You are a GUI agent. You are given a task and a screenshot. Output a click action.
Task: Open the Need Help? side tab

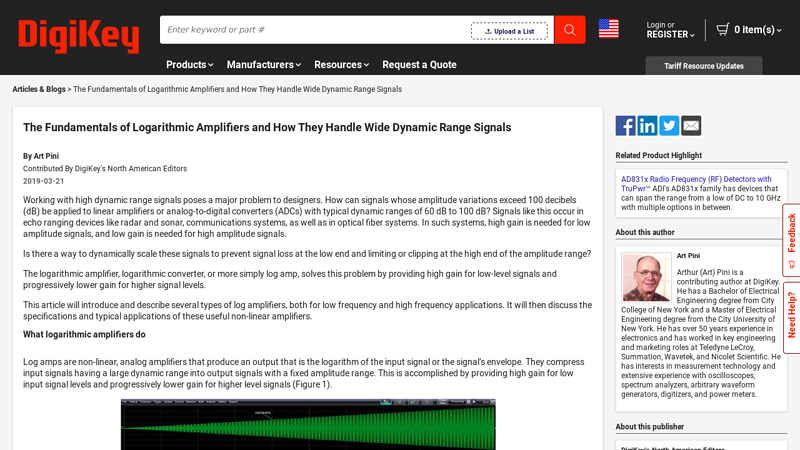click(x=791, y=317)
